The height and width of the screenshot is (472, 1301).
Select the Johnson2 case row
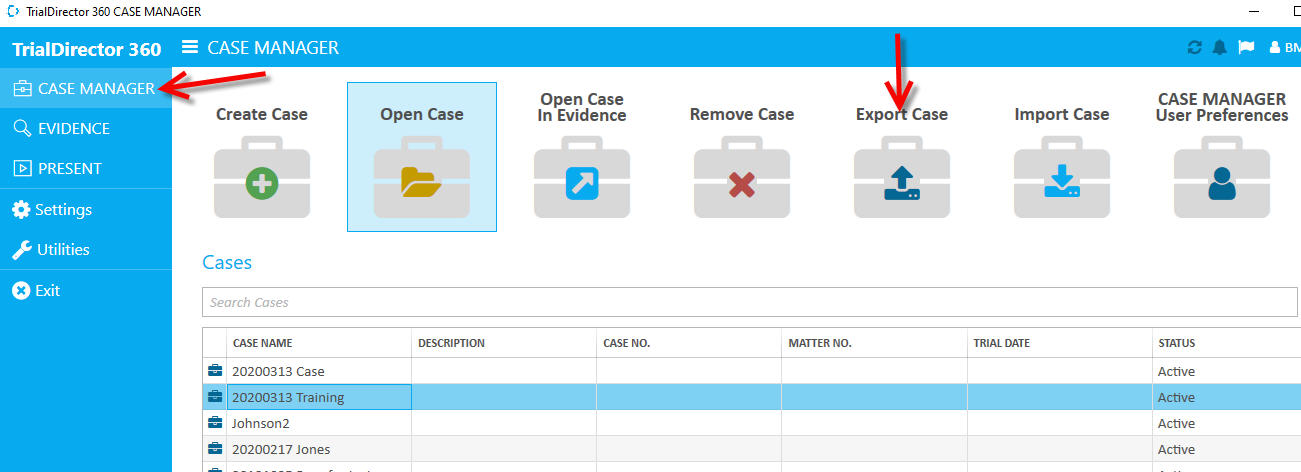751,423
